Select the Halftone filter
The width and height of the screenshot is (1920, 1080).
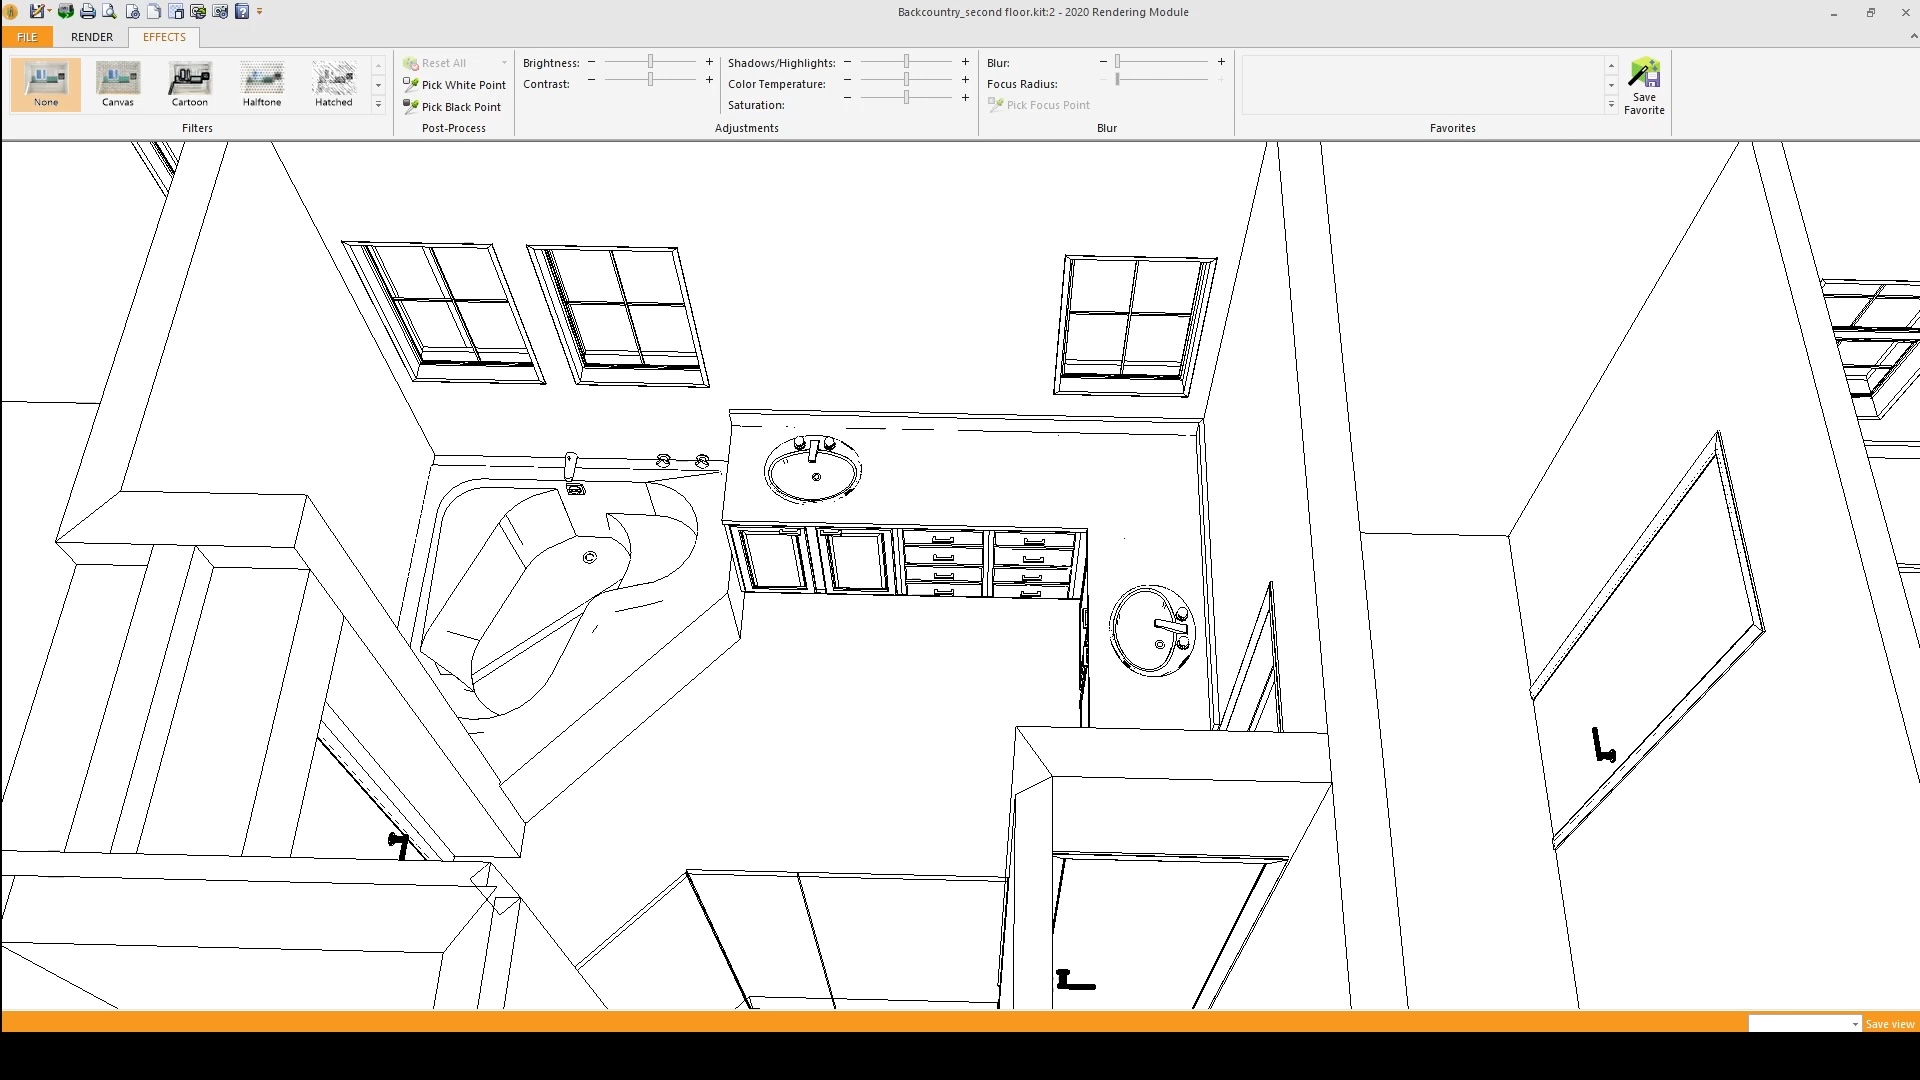pyautogui.click(x=262, y=84)
